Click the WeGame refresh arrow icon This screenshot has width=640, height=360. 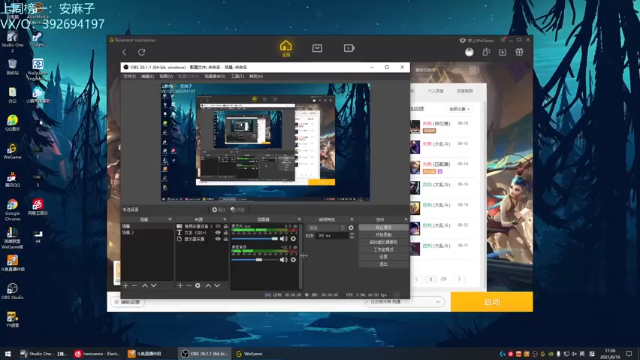(x=142, y=52)
